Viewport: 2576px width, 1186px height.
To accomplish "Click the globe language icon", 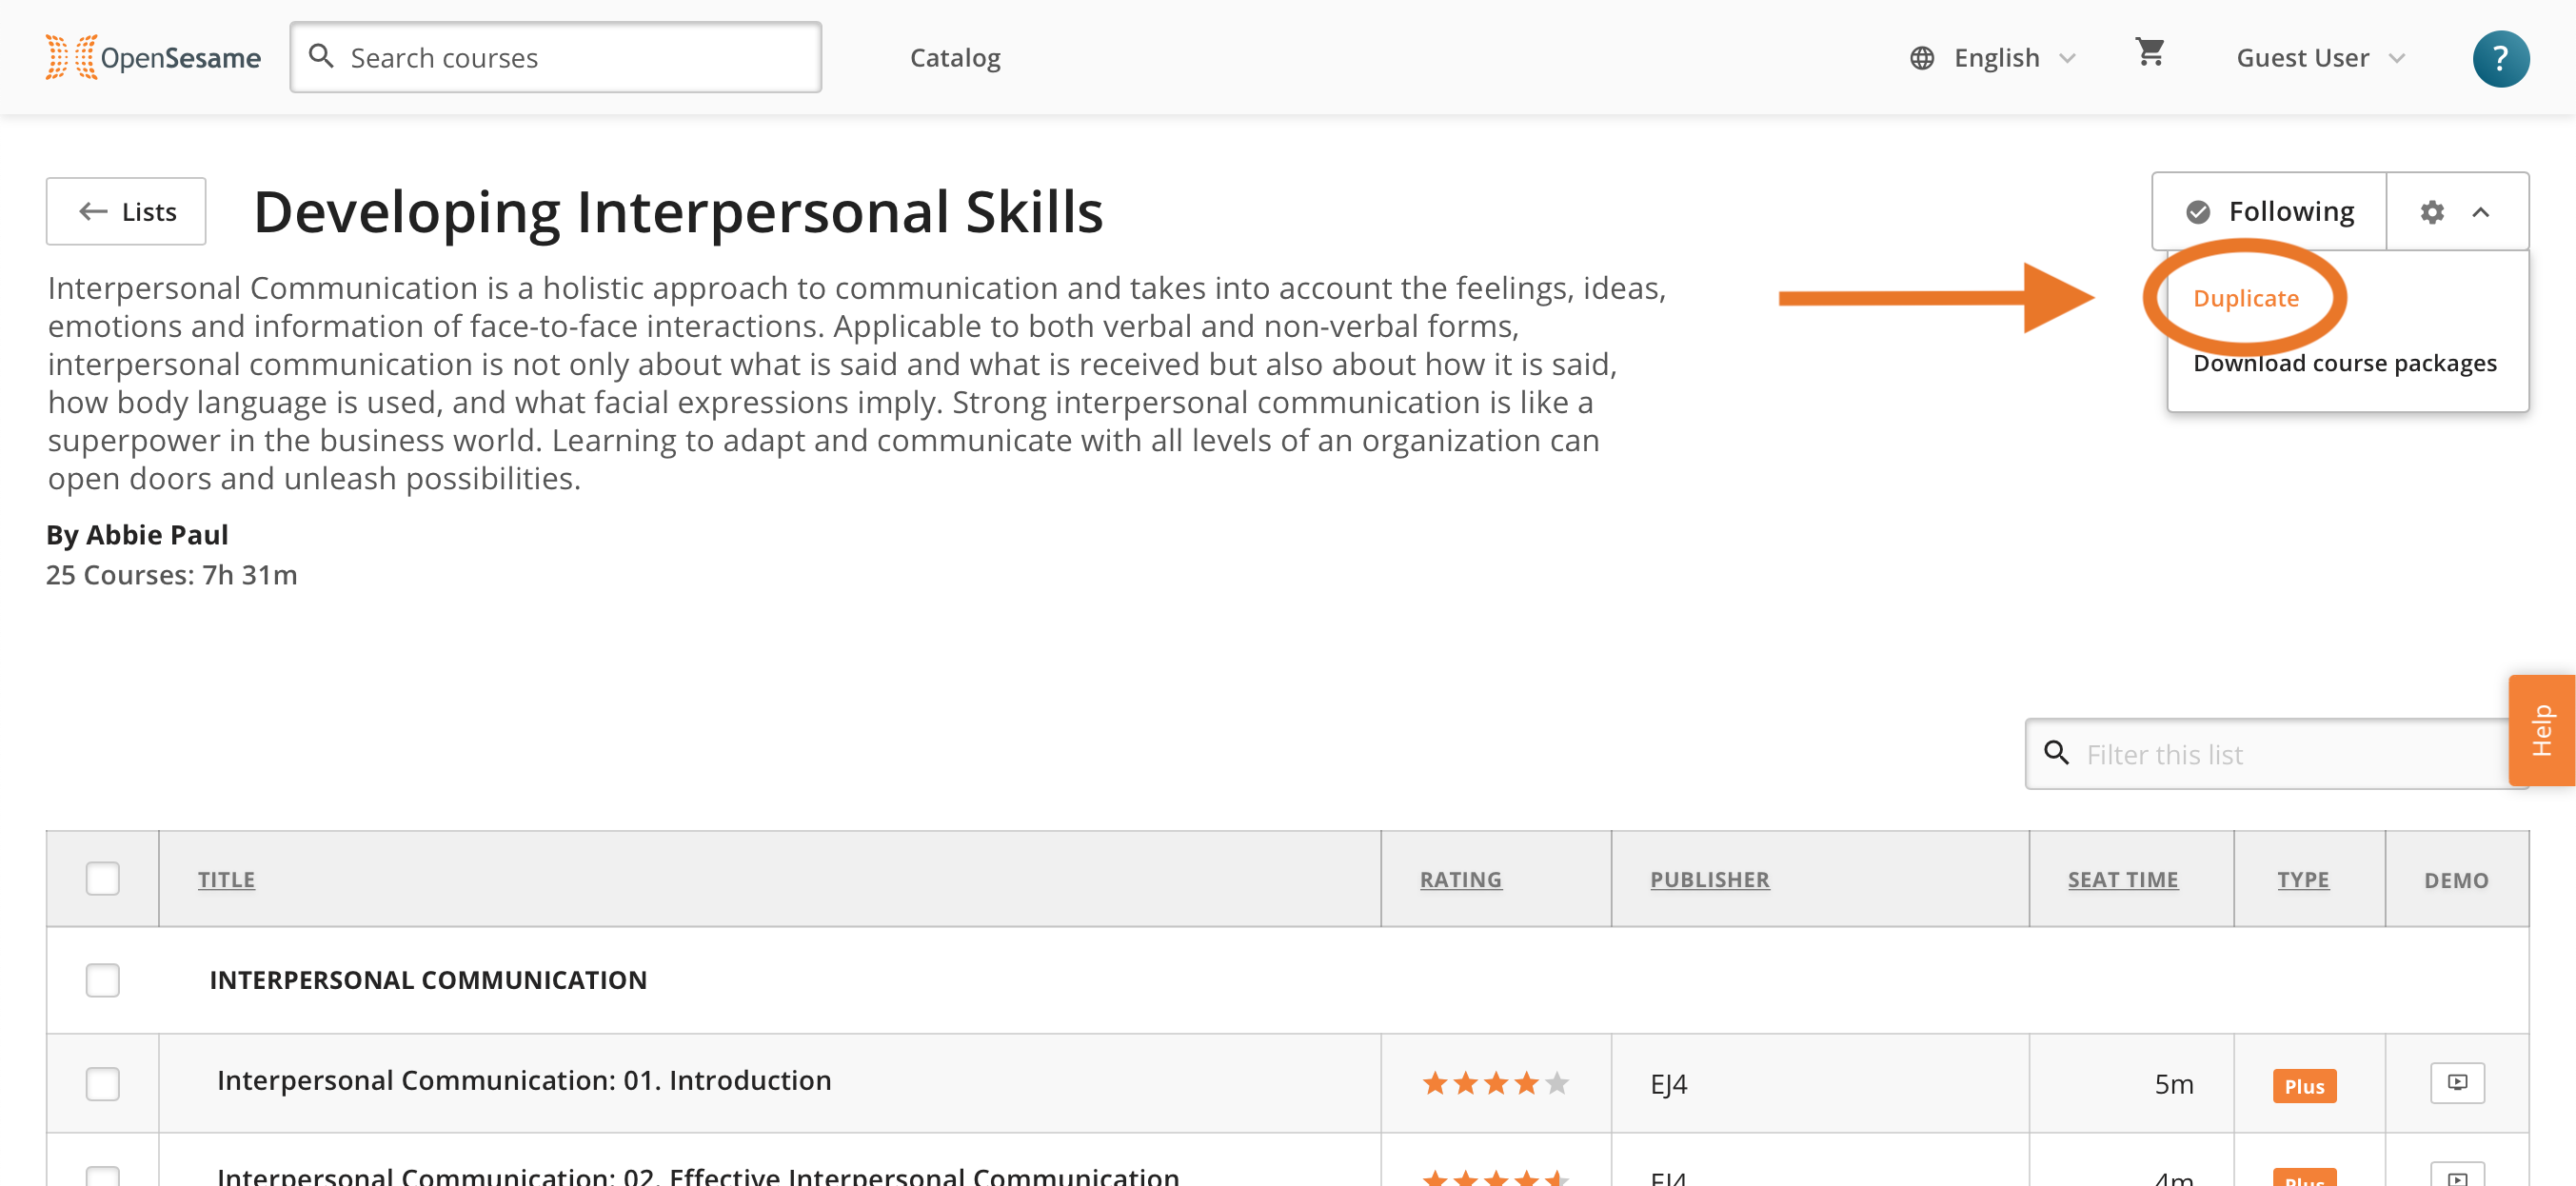I will (x=1921, y=58).
